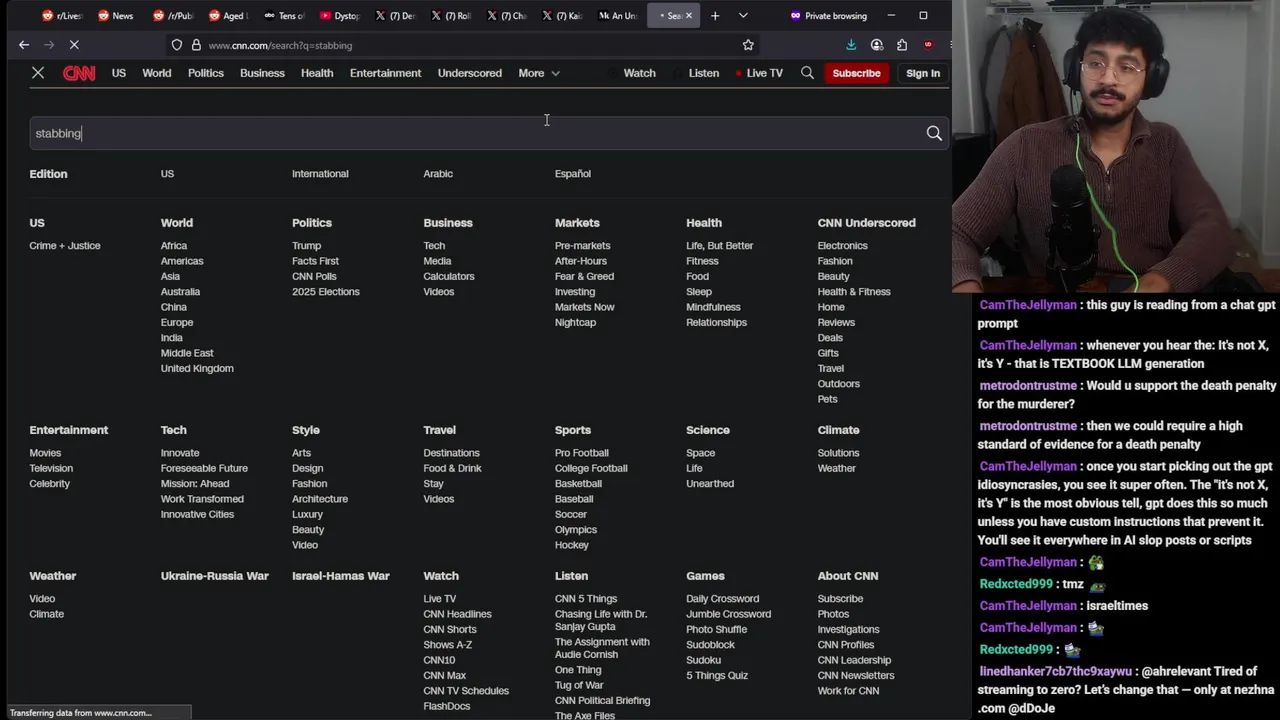Switch to the Tens of tab
The width and height of the screenshot is (1280, 720).
[284, 16]
